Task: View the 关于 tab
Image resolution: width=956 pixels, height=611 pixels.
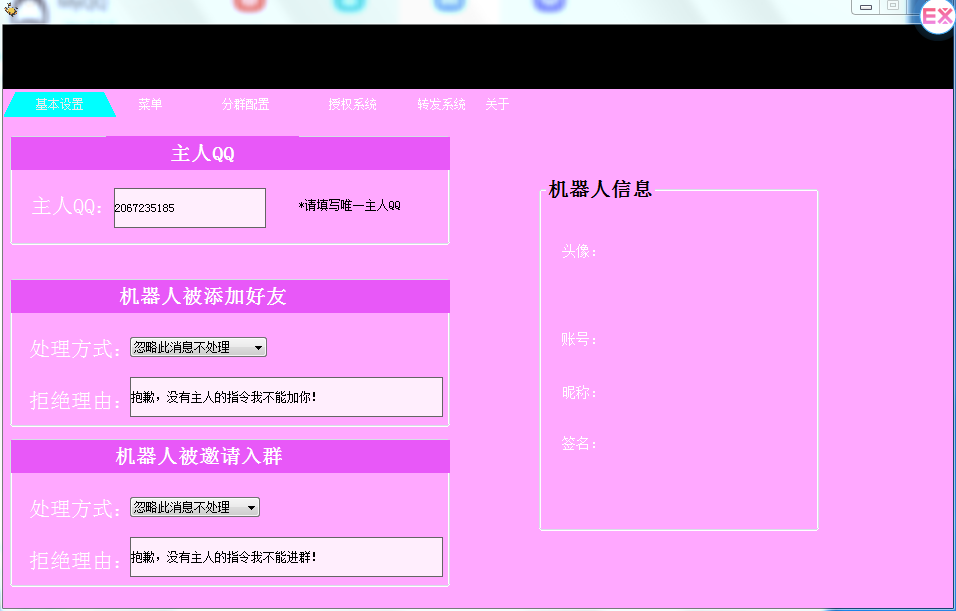Action: click(498, 104)
